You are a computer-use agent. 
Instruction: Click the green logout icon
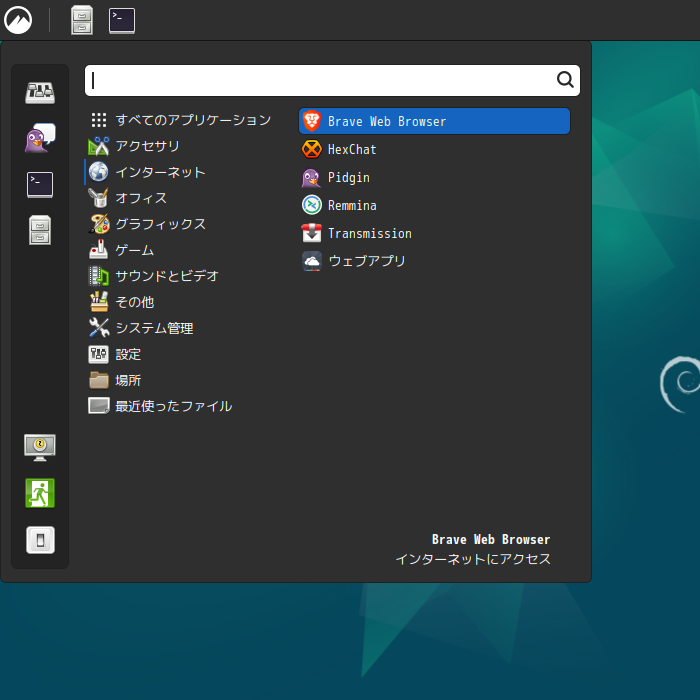[40, 493]
